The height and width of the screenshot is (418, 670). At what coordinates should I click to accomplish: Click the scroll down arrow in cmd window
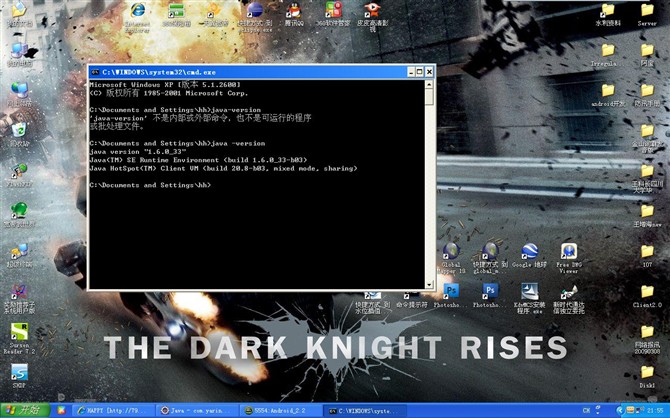click(429, 284)
